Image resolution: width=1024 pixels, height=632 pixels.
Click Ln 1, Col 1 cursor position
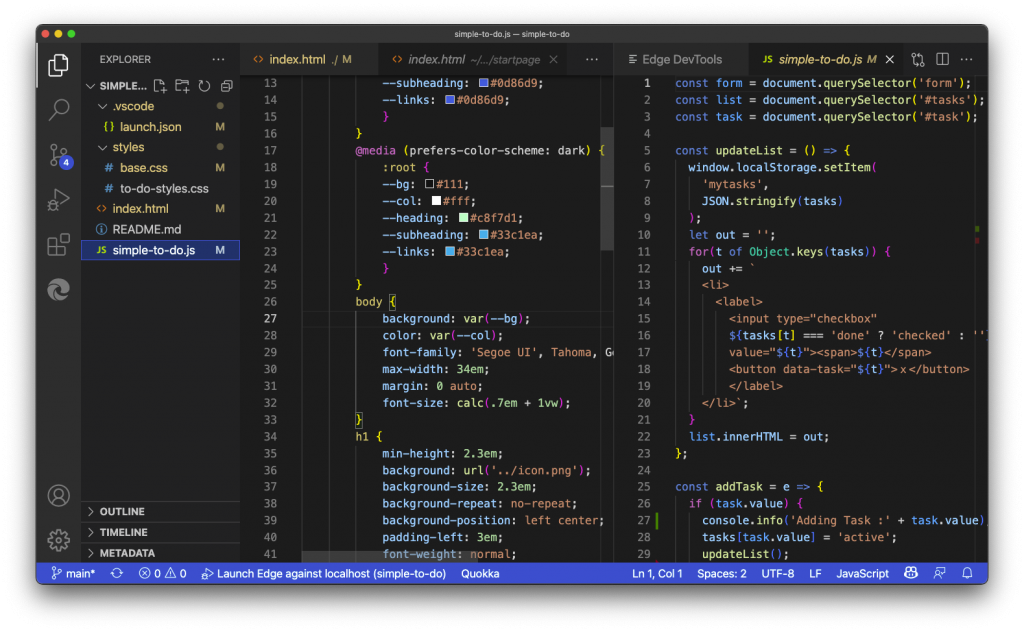pos(656,573)
